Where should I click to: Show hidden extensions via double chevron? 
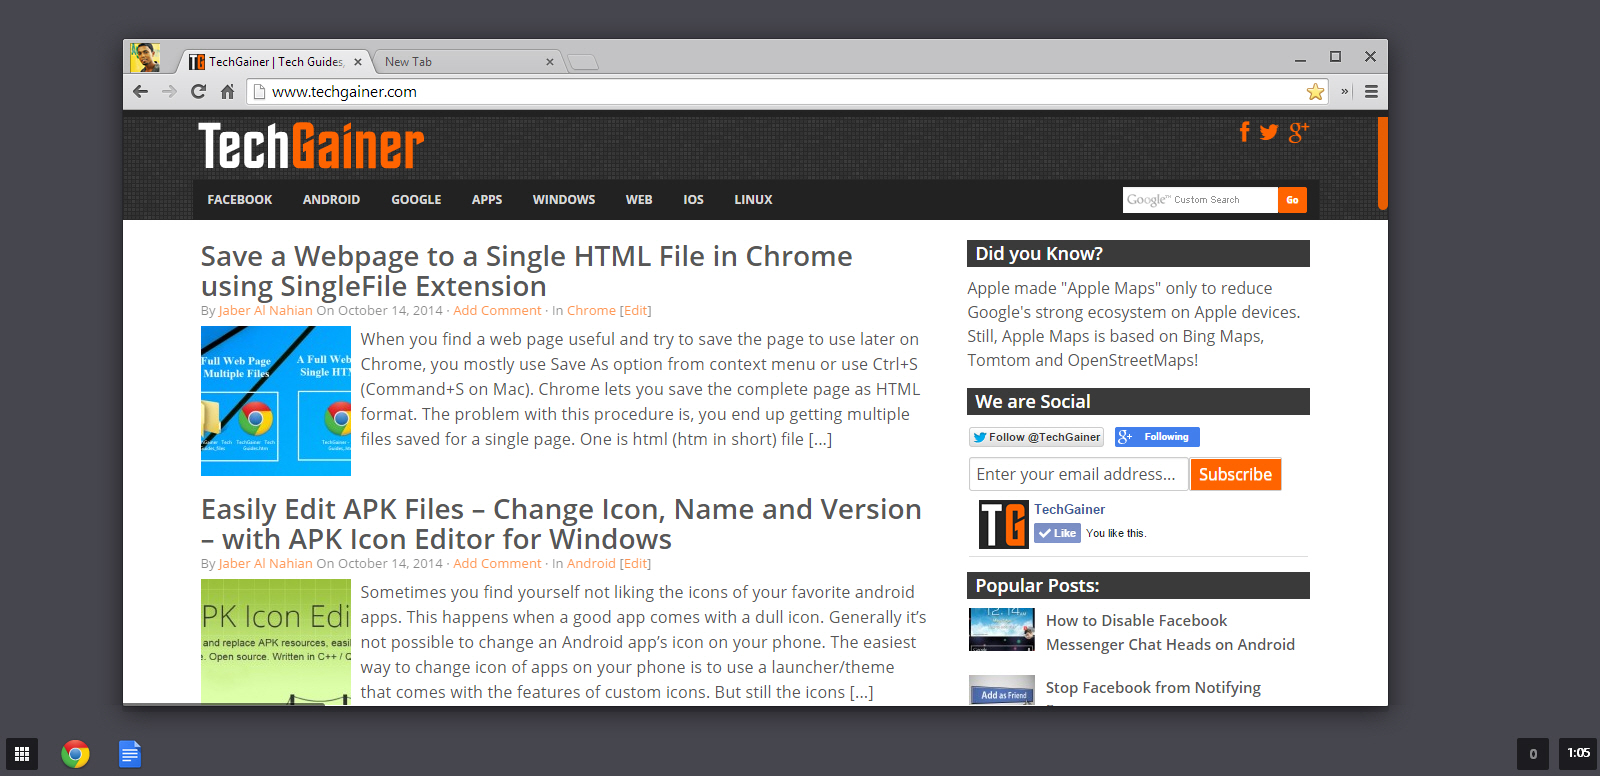click(x=1345, y=92)
